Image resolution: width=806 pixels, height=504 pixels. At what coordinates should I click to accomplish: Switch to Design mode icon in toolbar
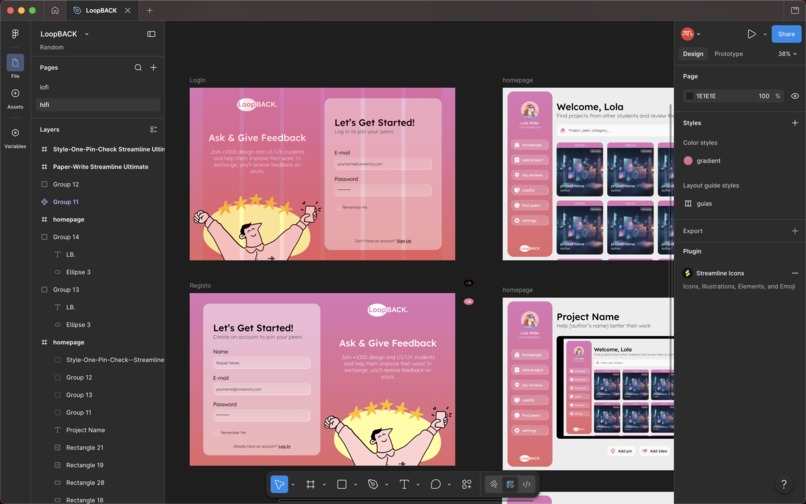pos(510,484)
